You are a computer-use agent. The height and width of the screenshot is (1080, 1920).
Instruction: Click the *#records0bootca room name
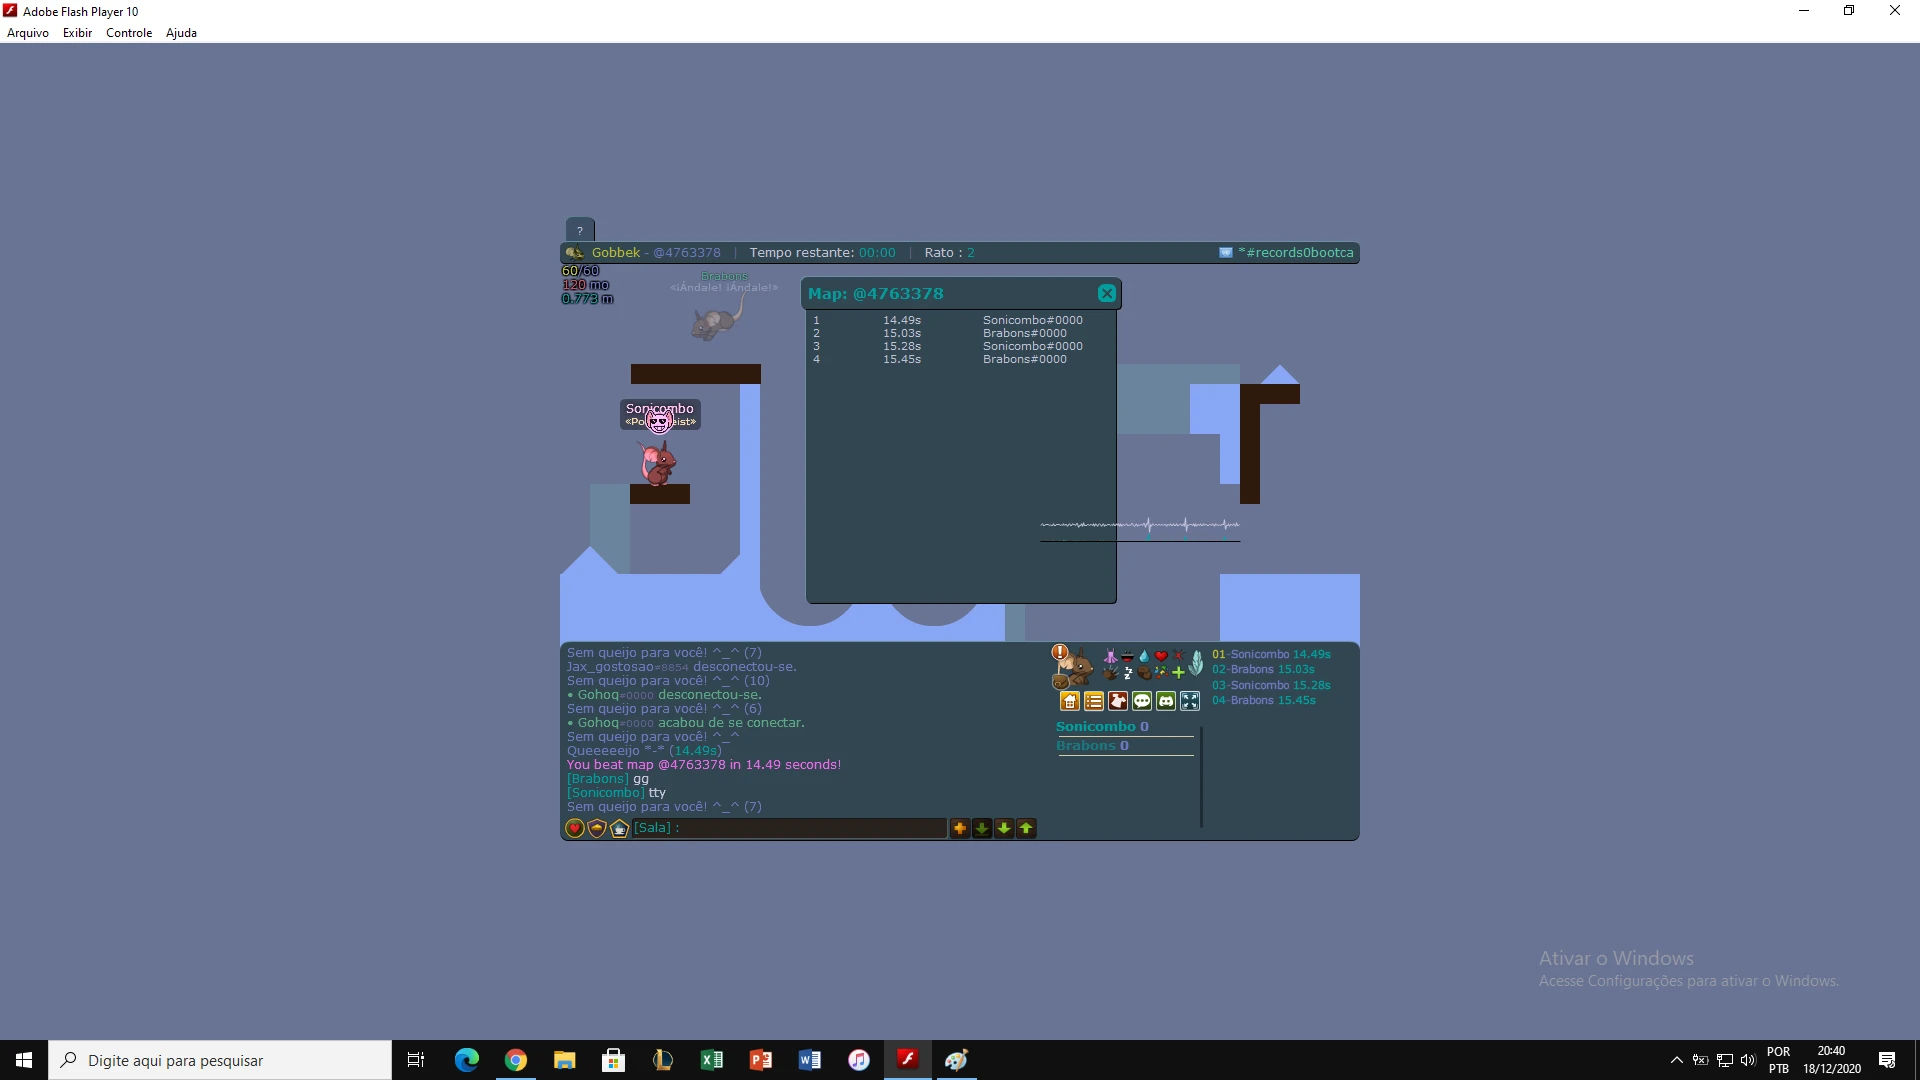tap(1296, 253)
